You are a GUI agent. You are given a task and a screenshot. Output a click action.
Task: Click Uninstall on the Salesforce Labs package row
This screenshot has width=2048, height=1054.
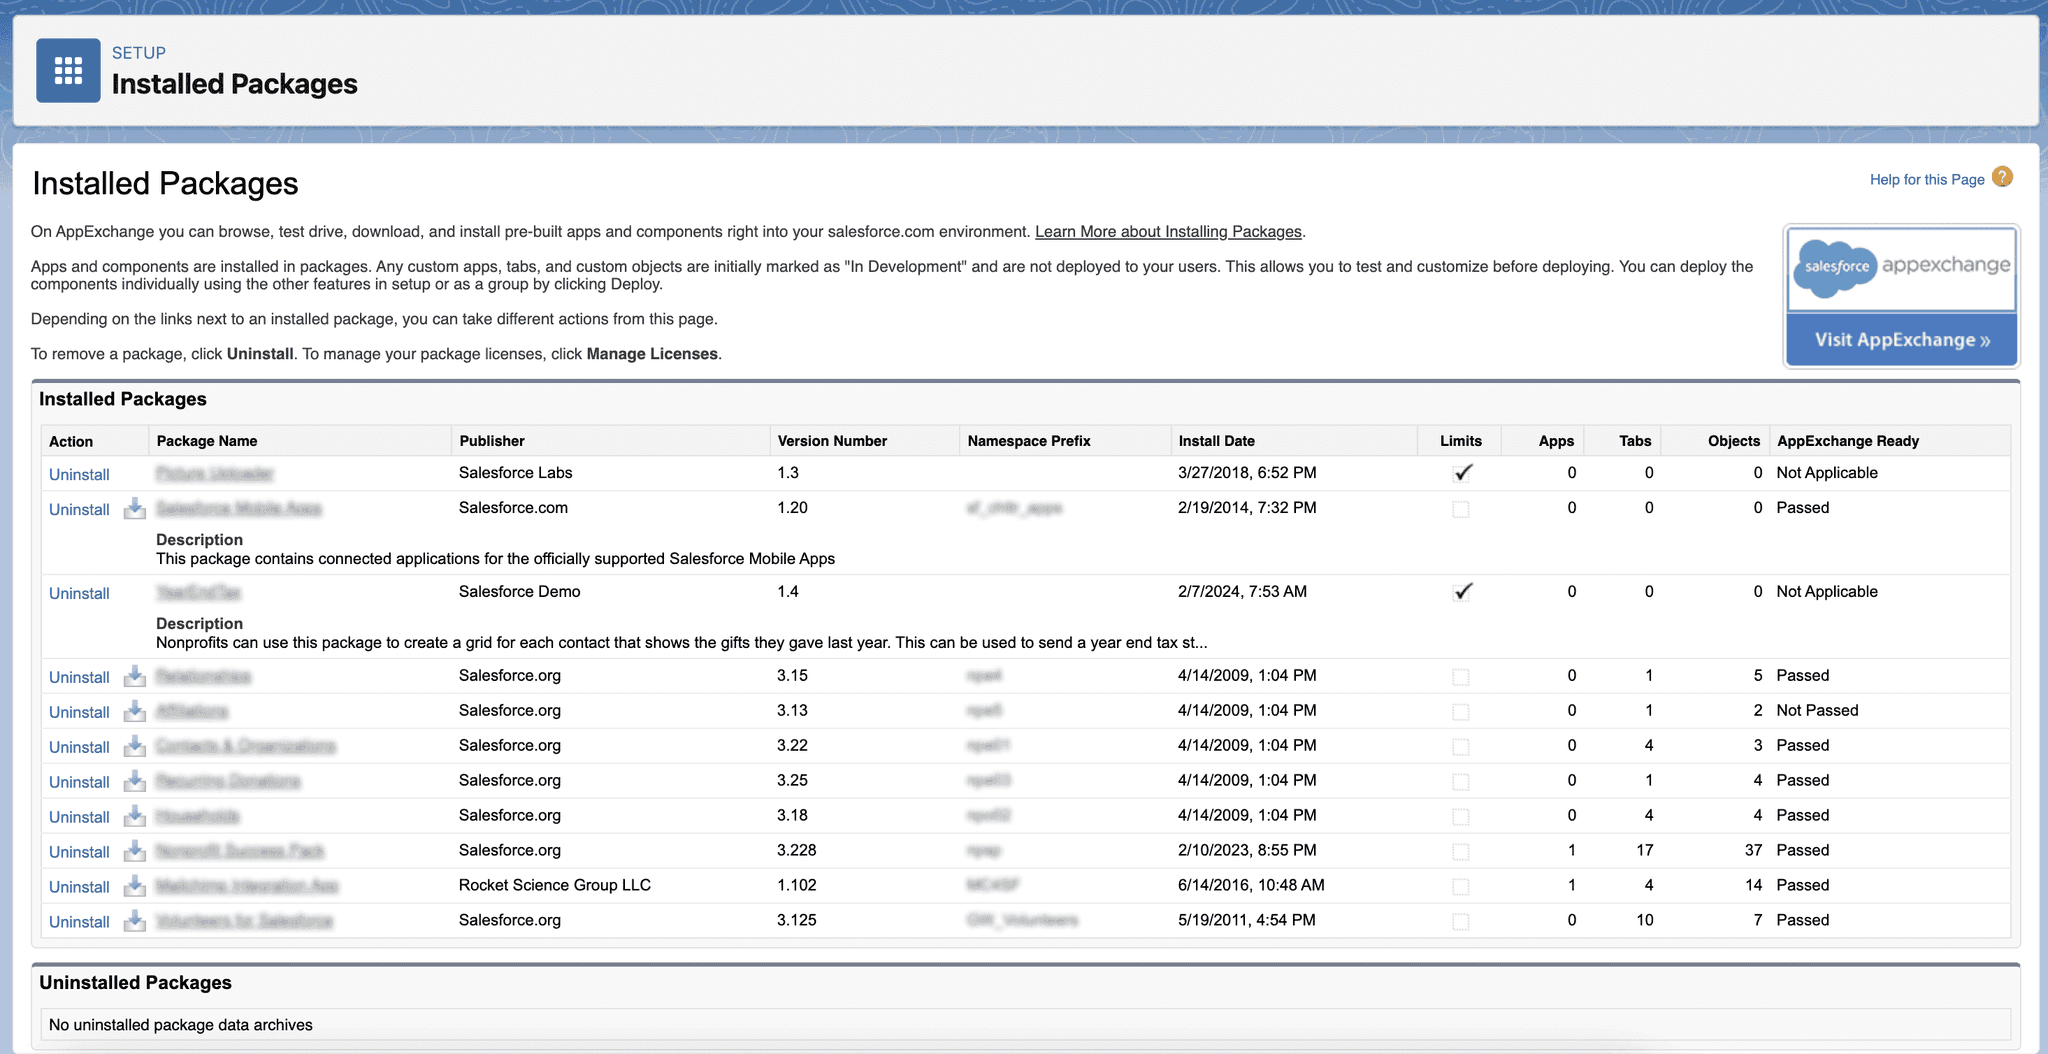point(78,474)
